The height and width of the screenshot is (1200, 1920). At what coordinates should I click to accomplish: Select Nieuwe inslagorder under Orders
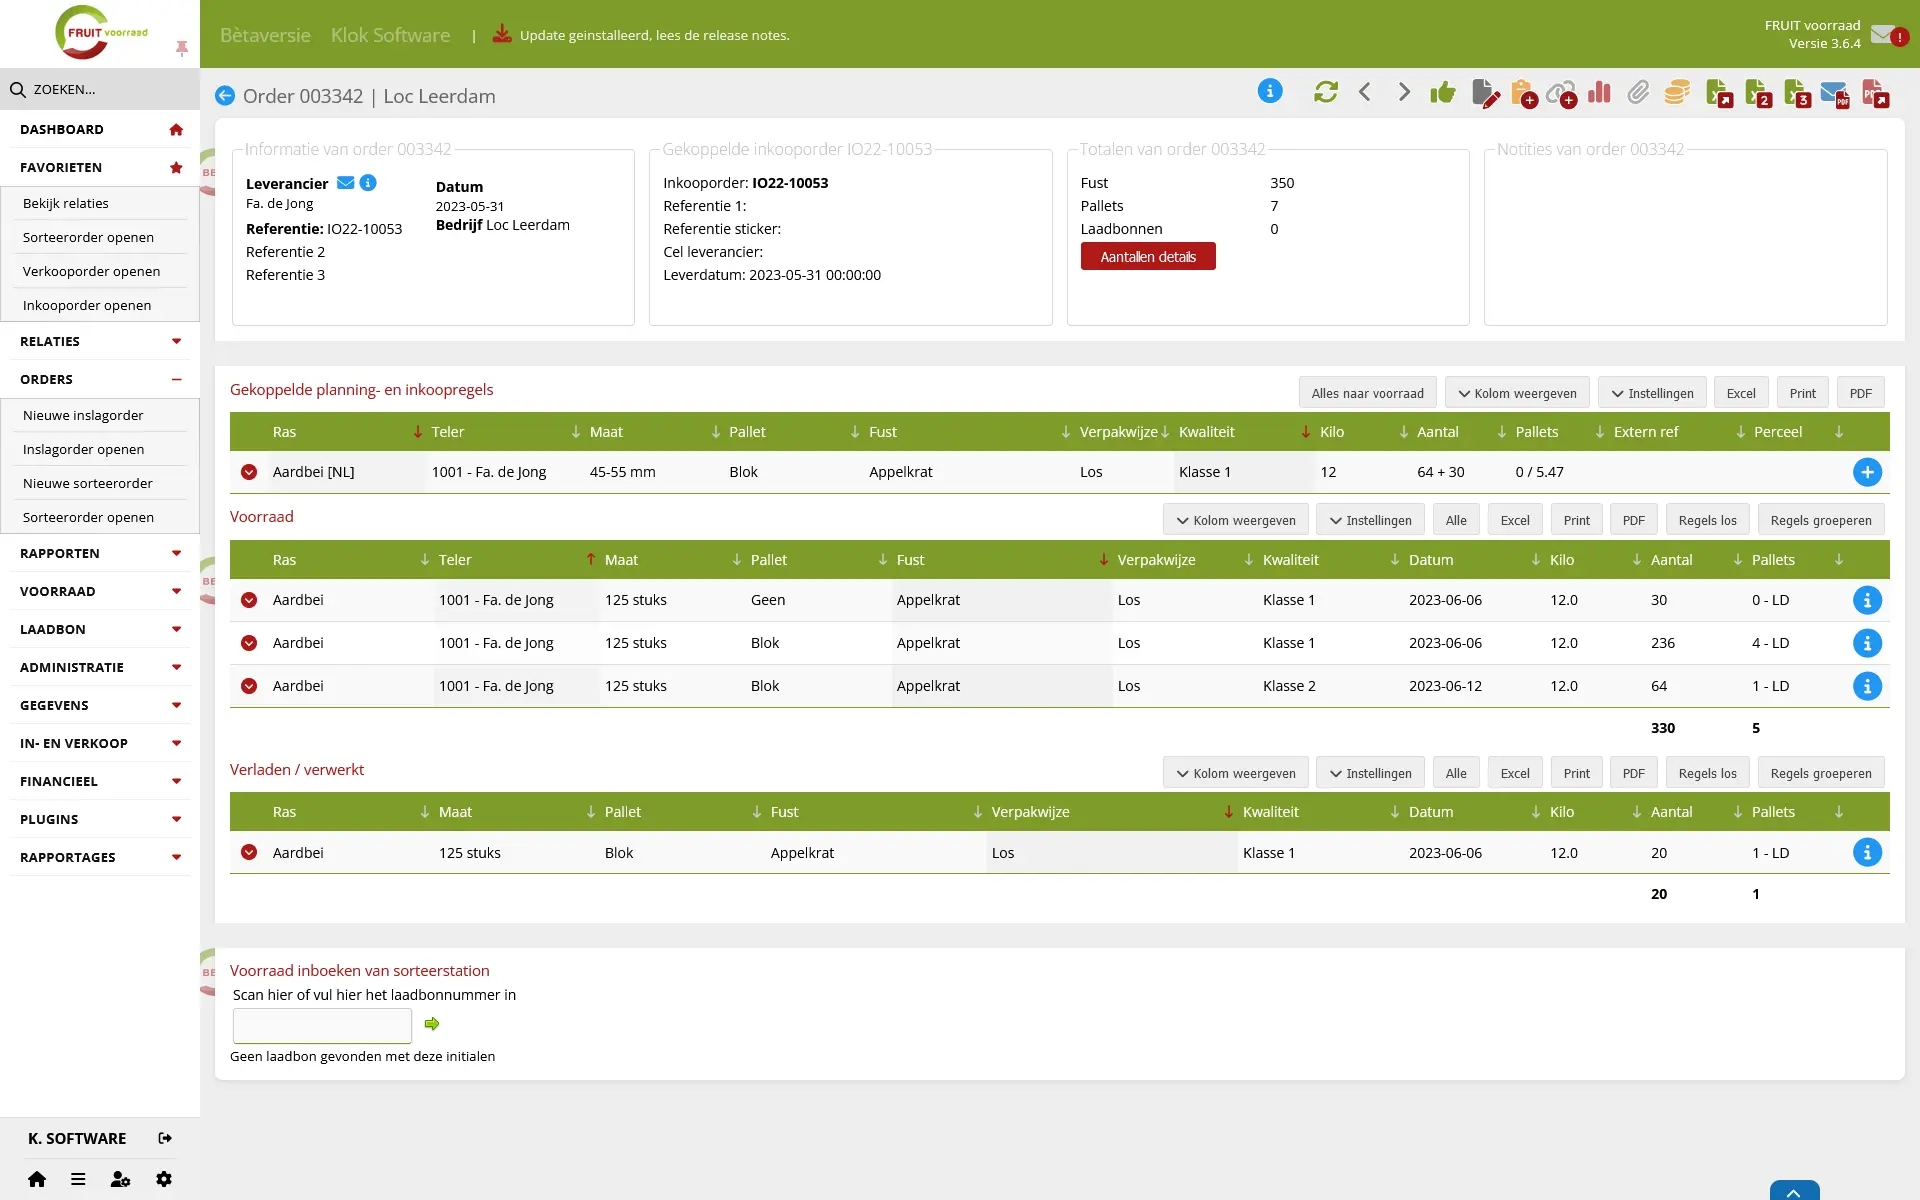click(x=83, y=415)
